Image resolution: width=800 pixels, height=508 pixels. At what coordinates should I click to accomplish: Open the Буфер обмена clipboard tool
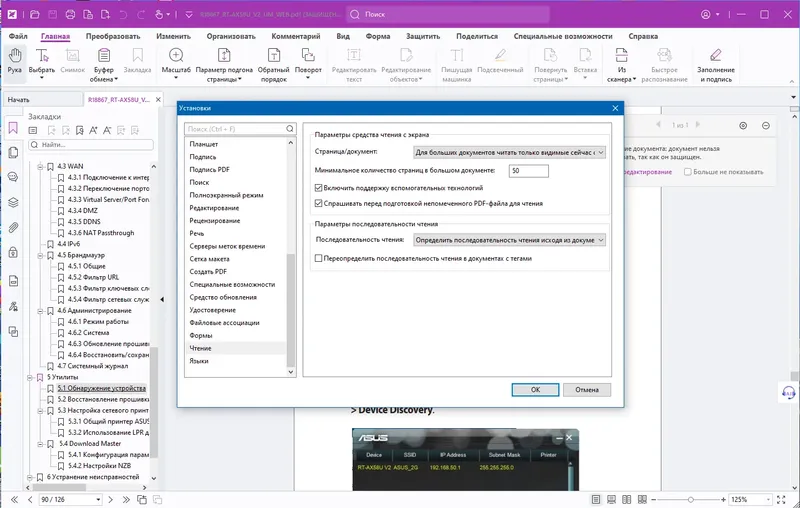(104, 64)
